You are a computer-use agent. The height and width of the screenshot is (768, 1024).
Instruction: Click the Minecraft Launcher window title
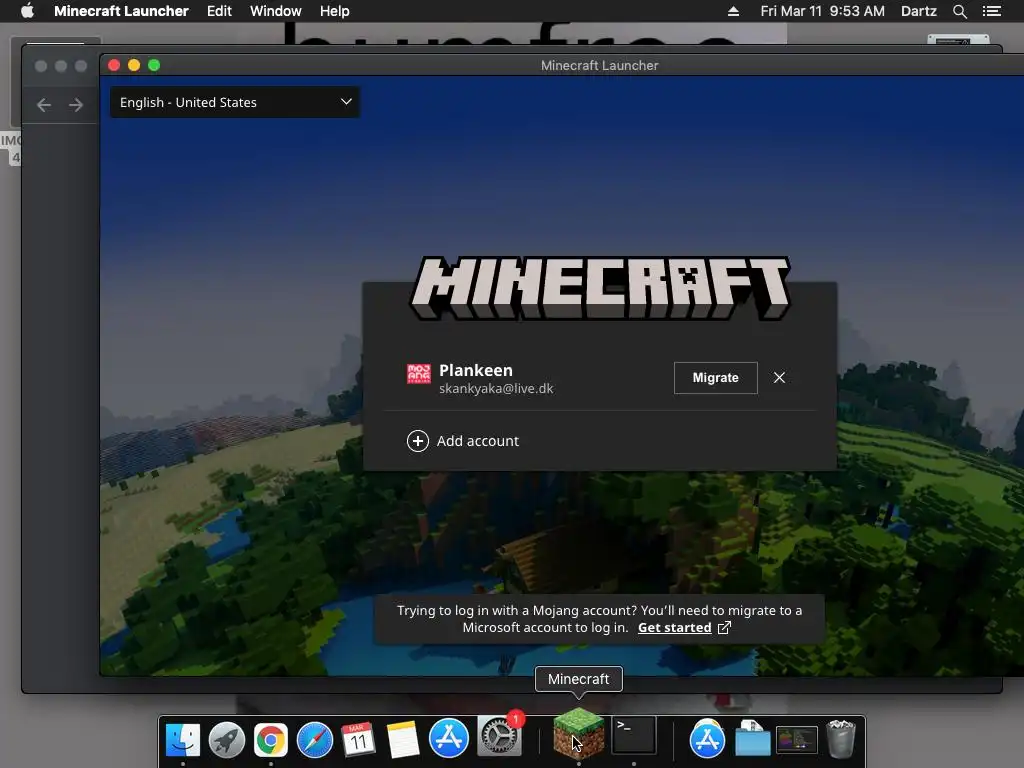click(599, 65)
